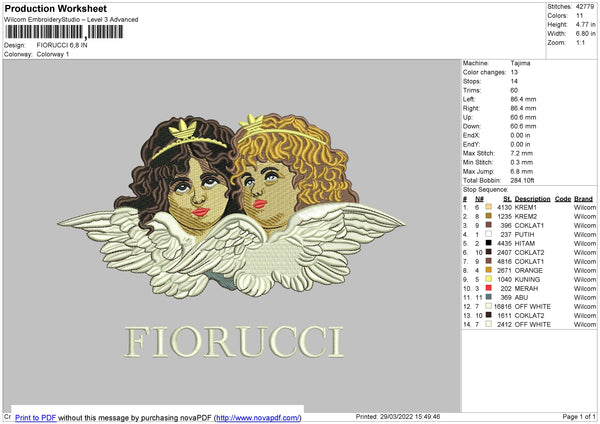Click swatch in COKLAT1 row with 4816 stitches
This screenshot has width=600, height=424.
tap(488, 261)
